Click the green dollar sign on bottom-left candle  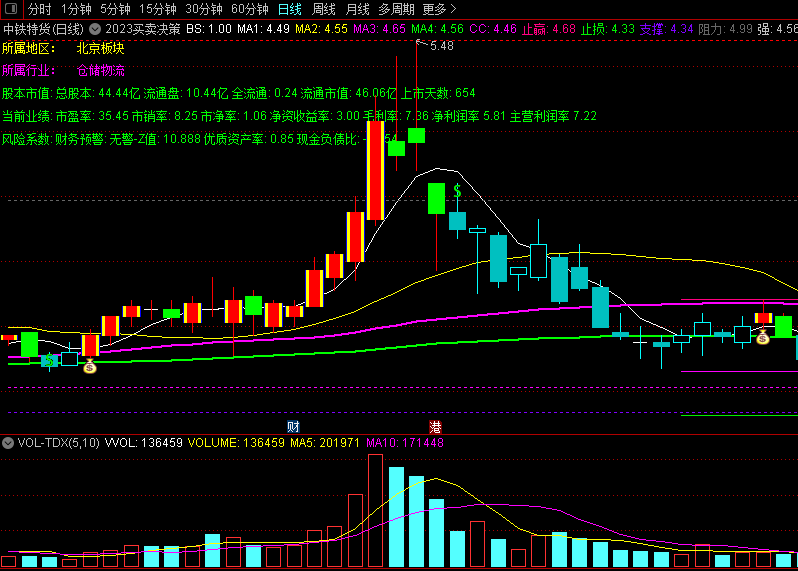49,361
